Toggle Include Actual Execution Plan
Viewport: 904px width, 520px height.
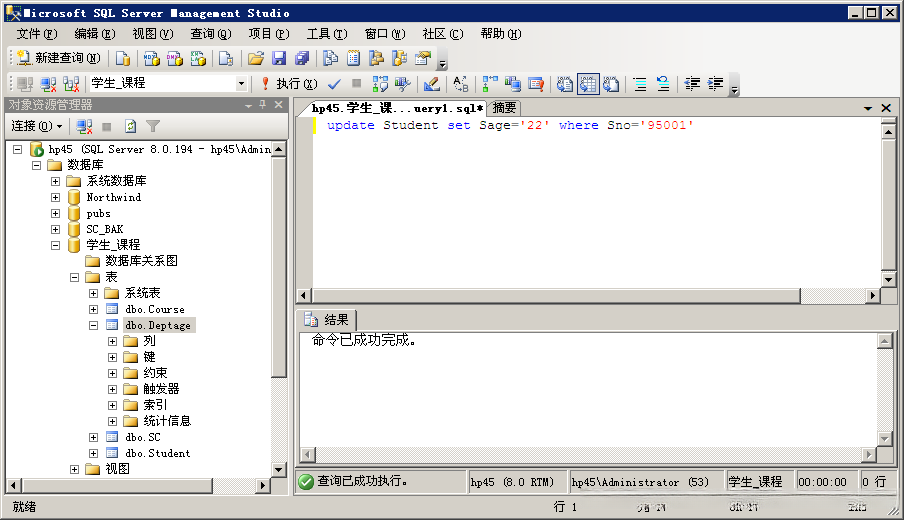489,84
